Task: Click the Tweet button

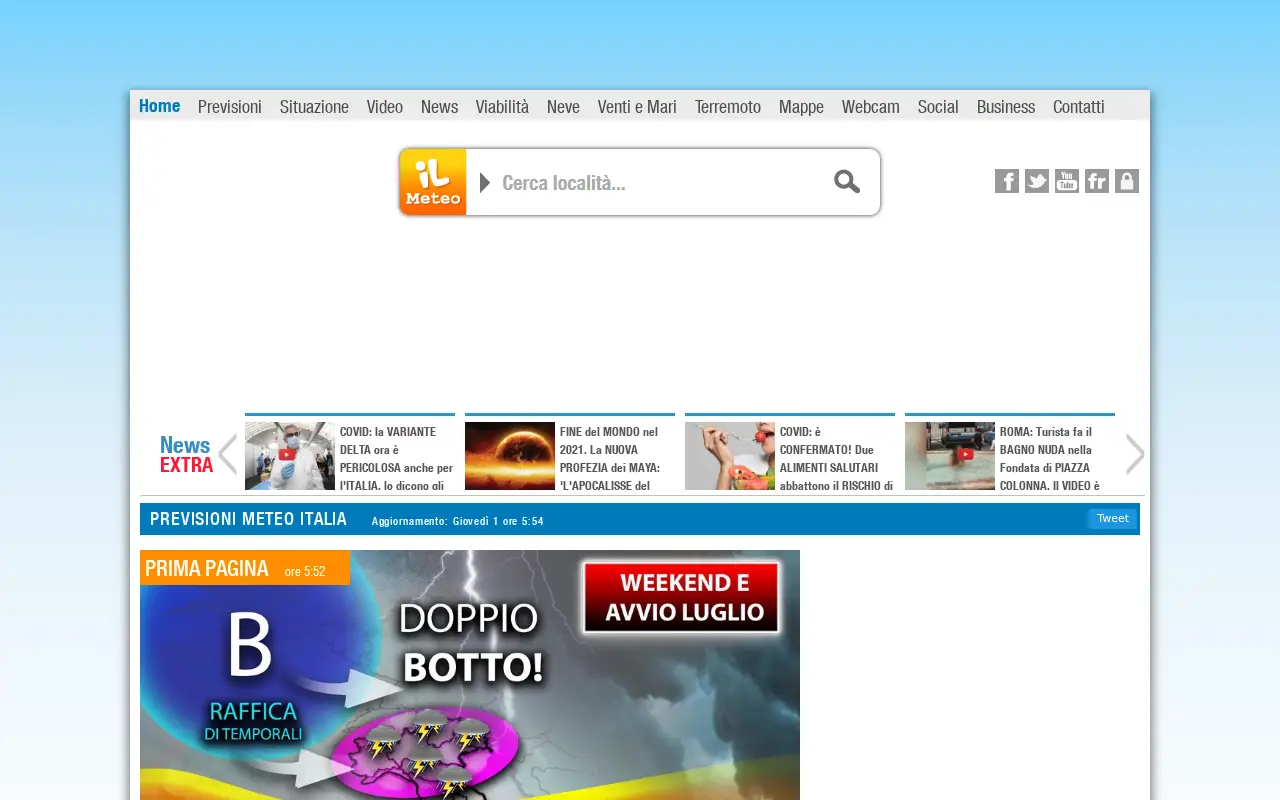Action: [x=1112, y=518]
